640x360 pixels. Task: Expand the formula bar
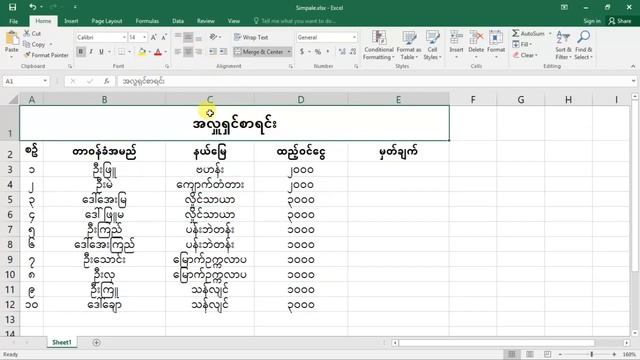633,81
